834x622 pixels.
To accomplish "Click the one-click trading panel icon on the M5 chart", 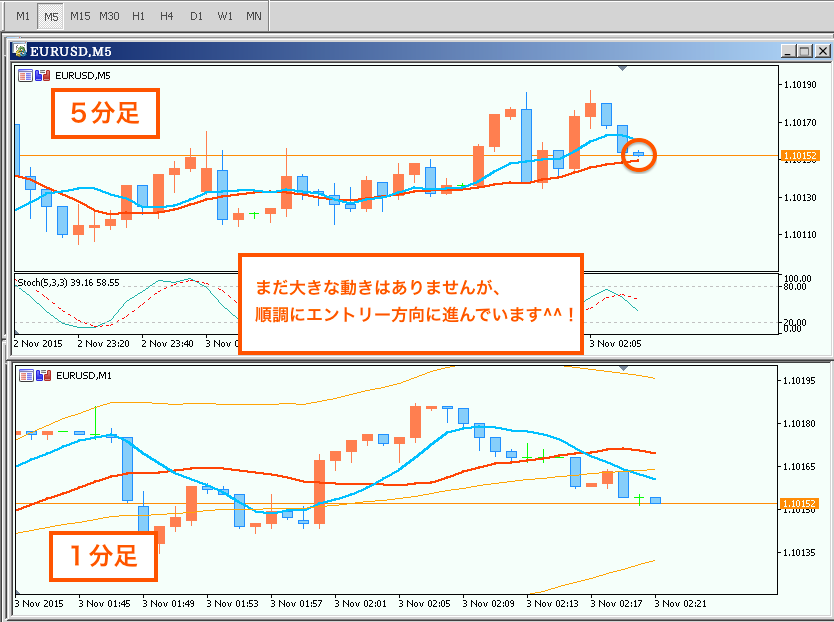I will click(x=25, y=75).
